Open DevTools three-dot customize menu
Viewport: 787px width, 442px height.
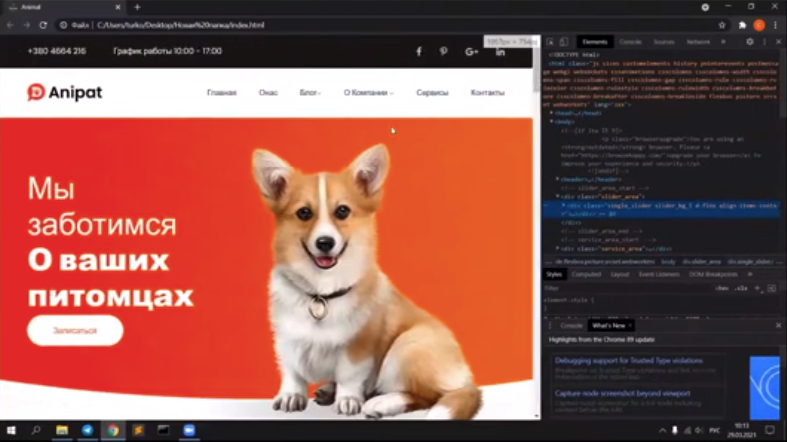tap(764, 42)
